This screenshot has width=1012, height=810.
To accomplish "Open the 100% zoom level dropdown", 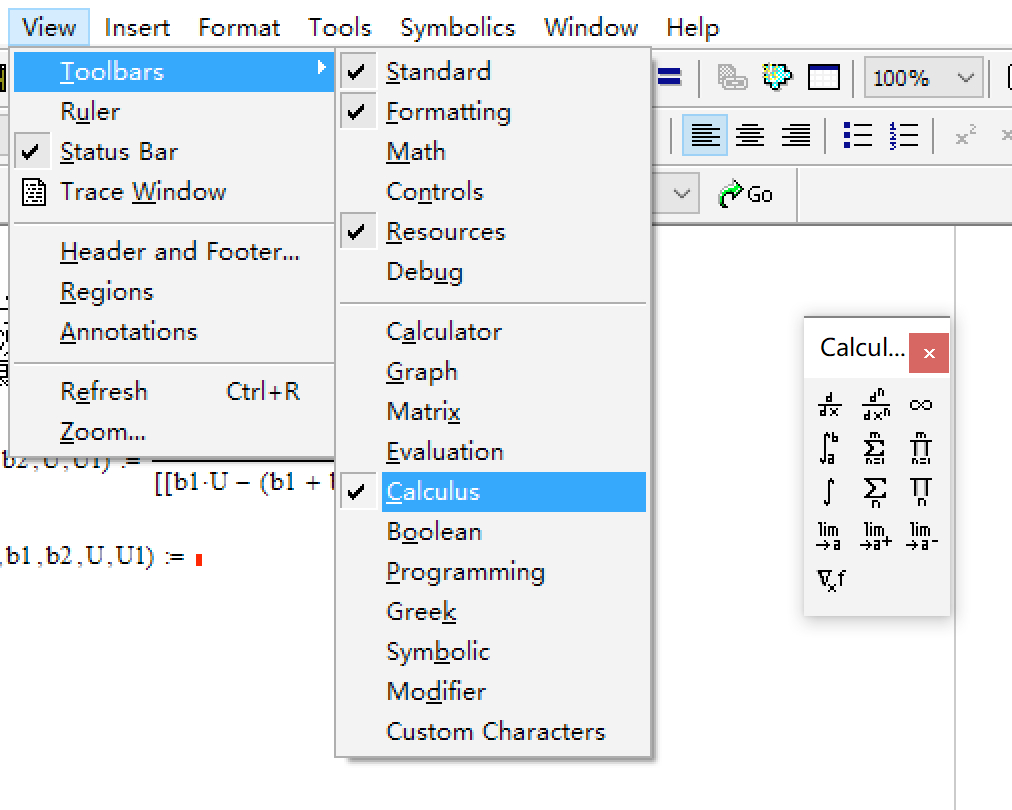I will [x=965, y=78].
